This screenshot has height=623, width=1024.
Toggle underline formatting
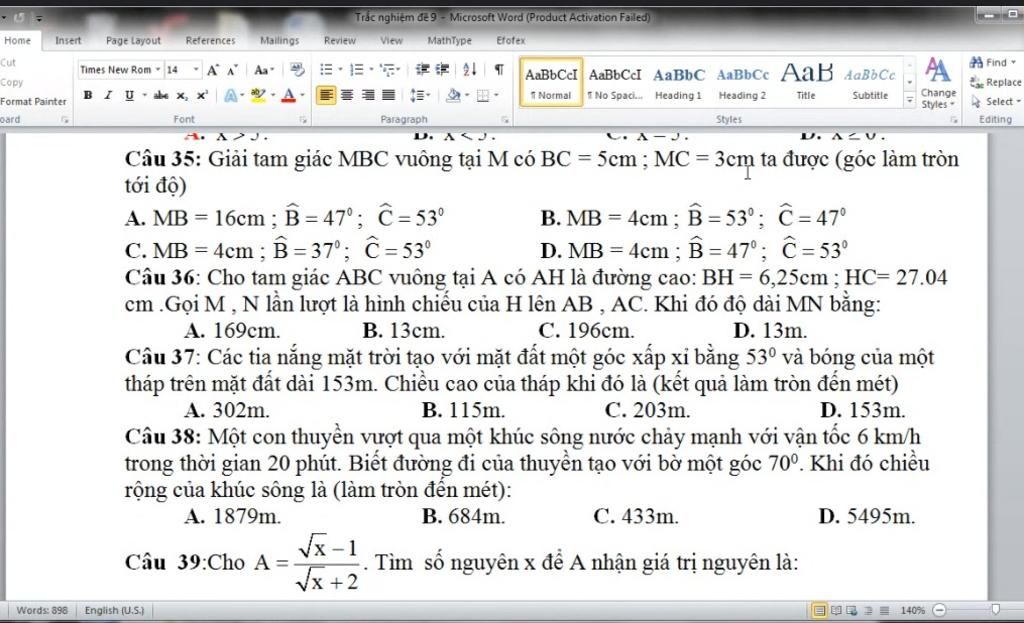coord(129,95)
